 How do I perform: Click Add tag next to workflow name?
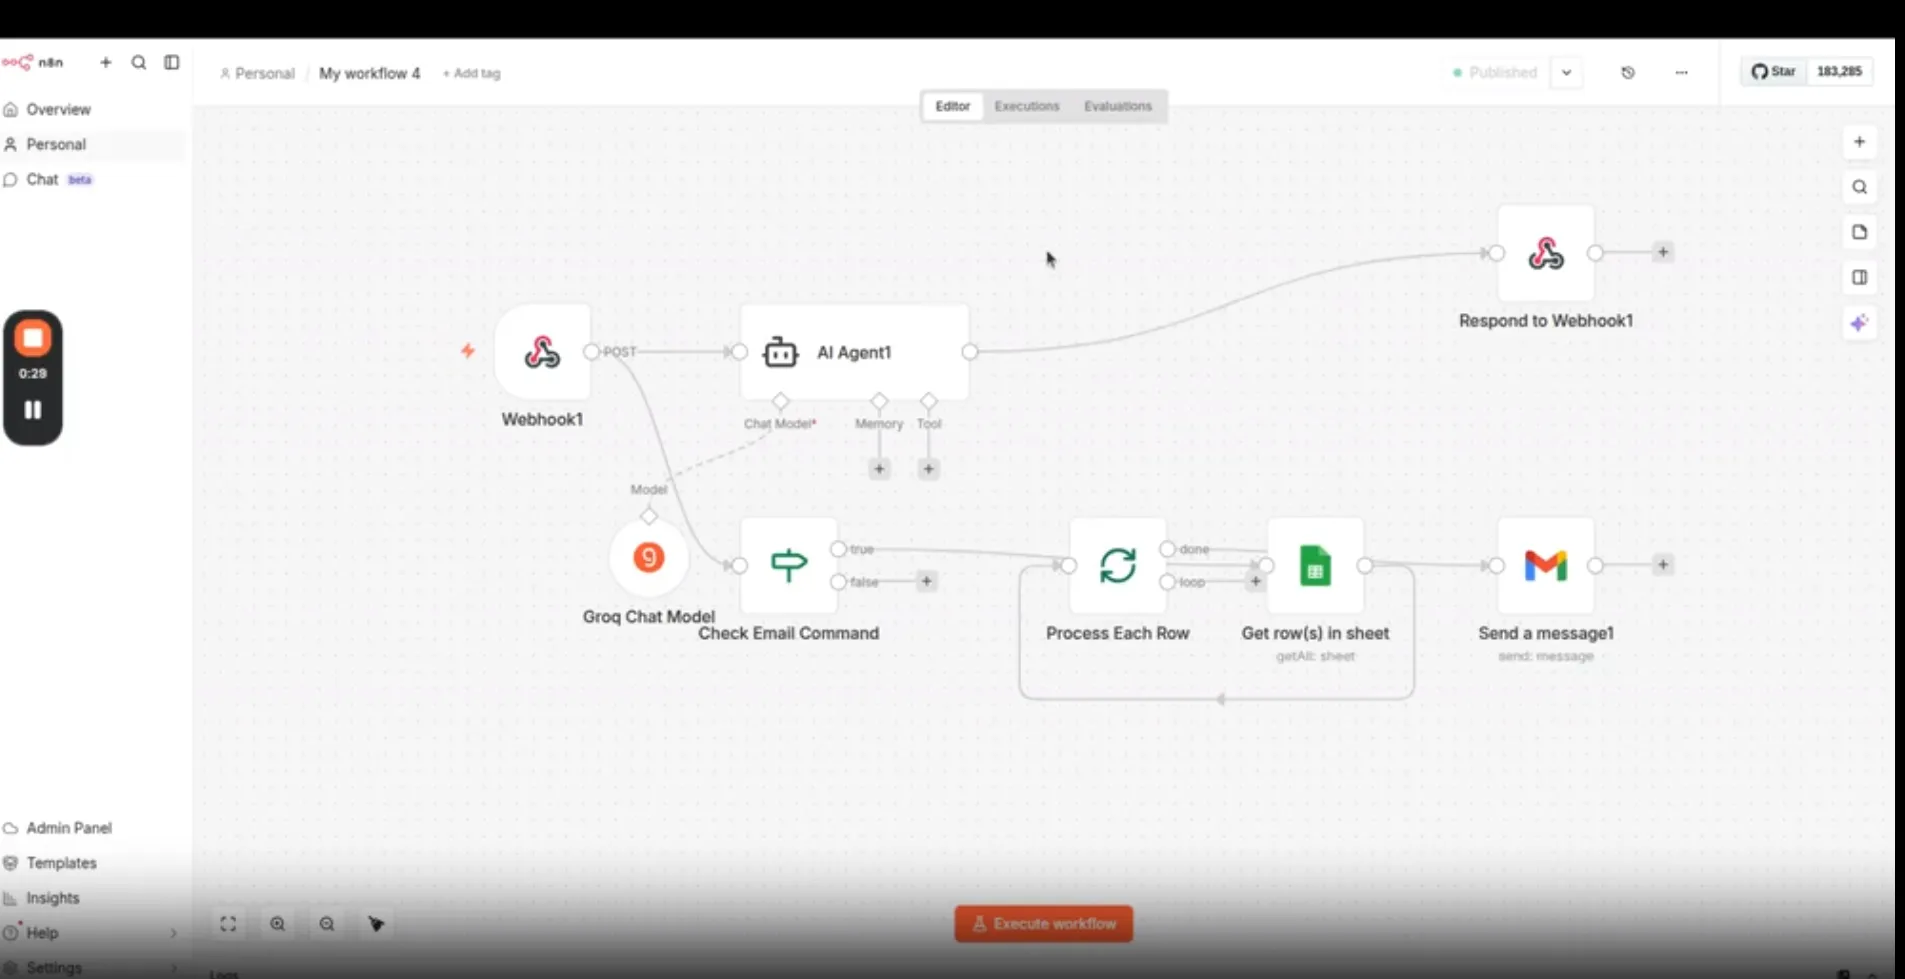tap(471, 73)
